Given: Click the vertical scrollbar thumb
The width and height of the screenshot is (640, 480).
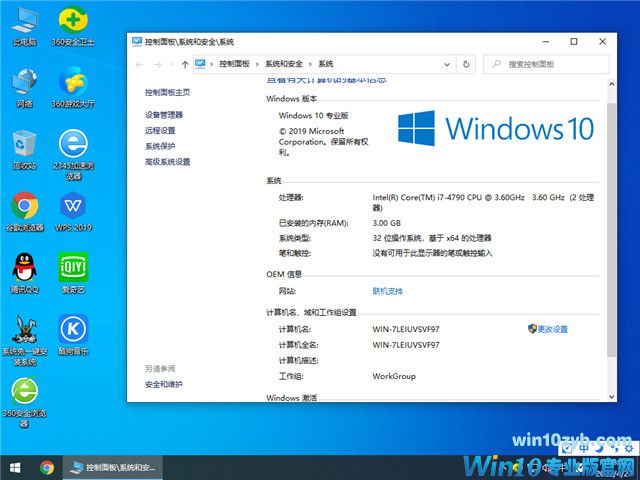Looking at the screenshot, I should pyautogui.click(x=611, y=231).
